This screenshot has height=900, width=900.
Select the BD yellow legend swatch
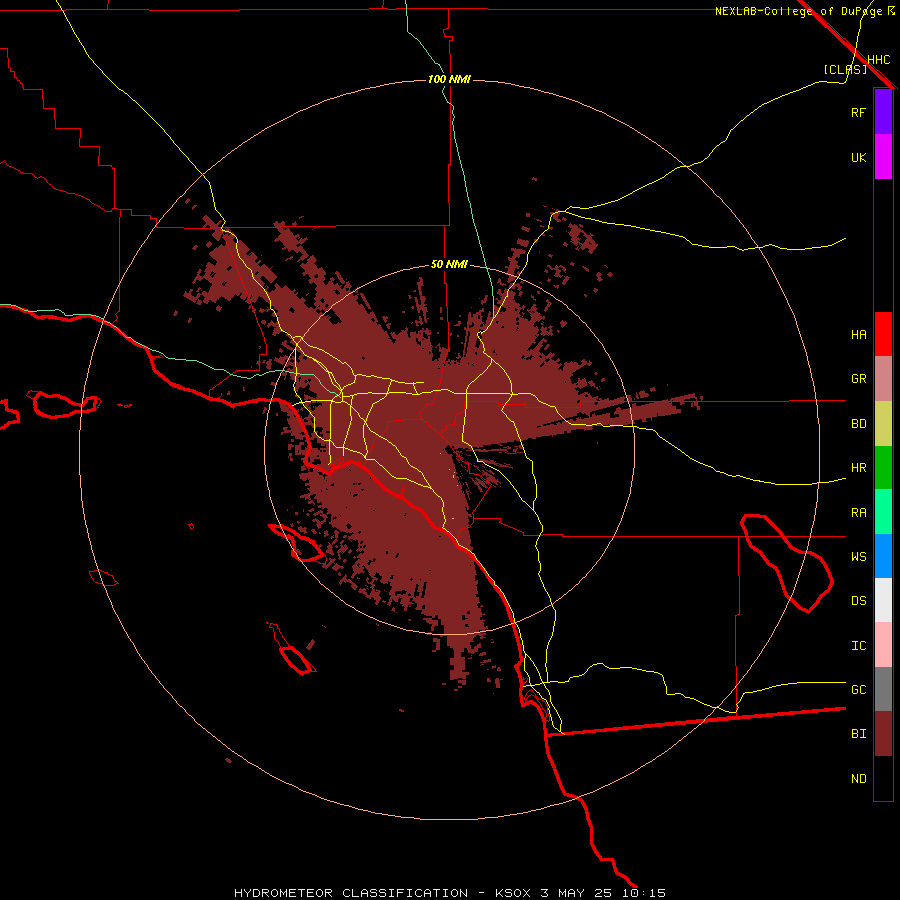point(883,424)
